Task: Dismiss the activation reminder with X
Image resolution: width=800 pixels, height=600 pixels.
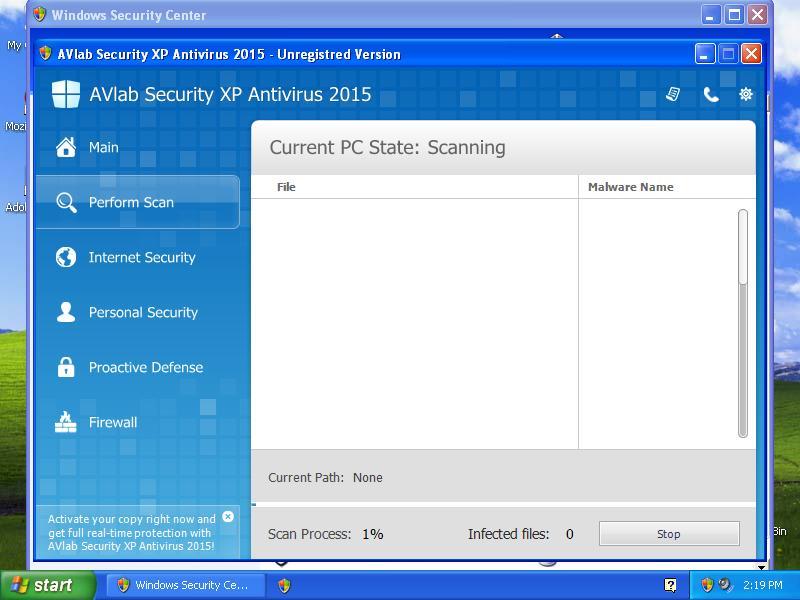Action: [228, 517]
